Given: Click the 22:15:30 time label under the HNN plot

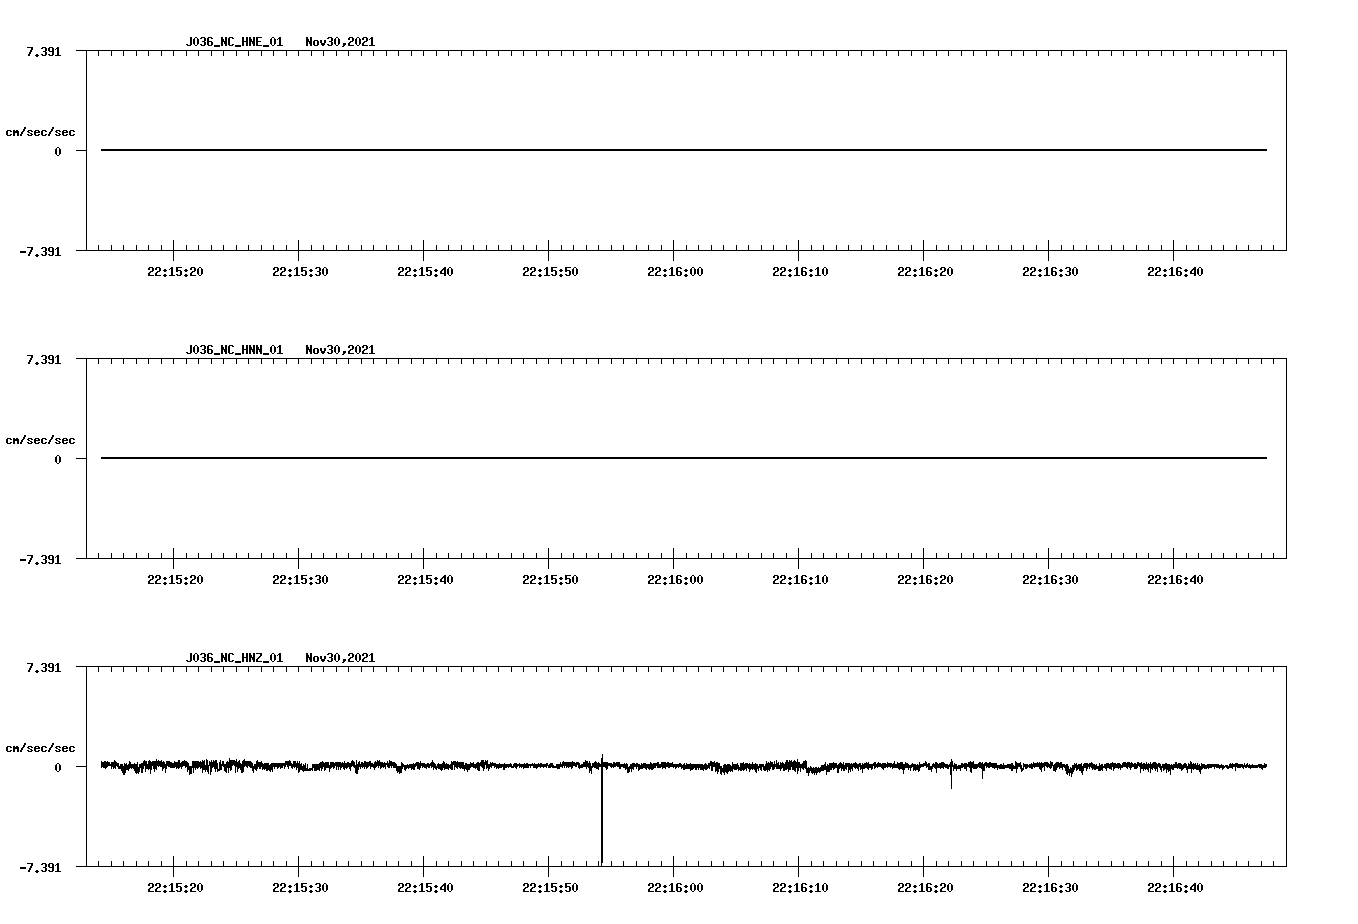Looking at the screenshot, I should [x=300, y=580].
